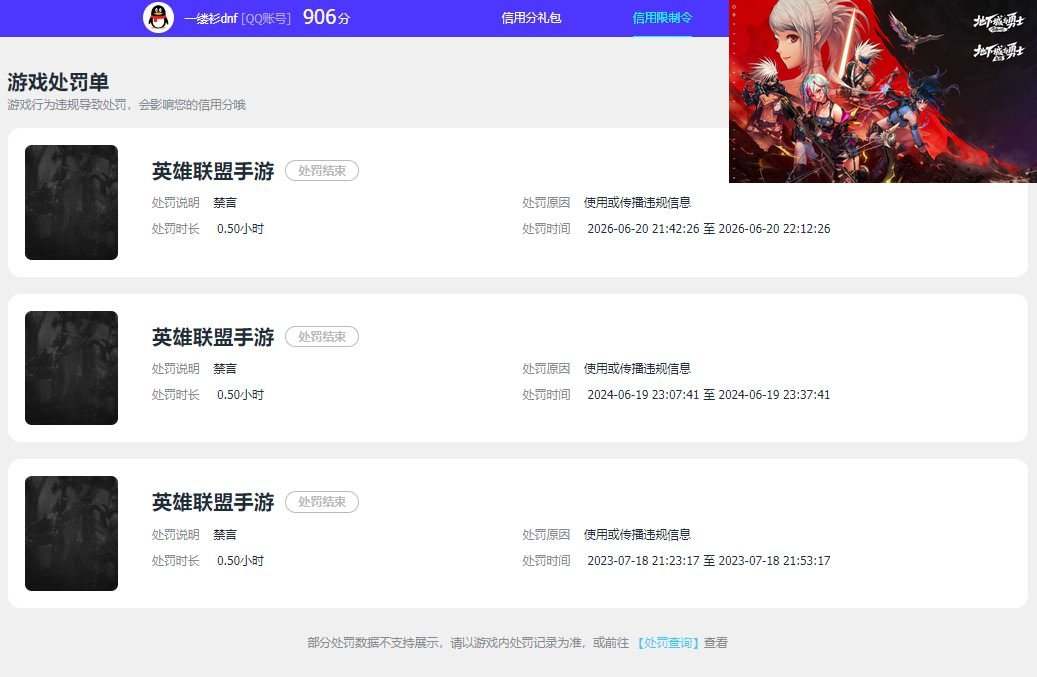Switch to the 信用限制令 tab

tap(662, 18)
